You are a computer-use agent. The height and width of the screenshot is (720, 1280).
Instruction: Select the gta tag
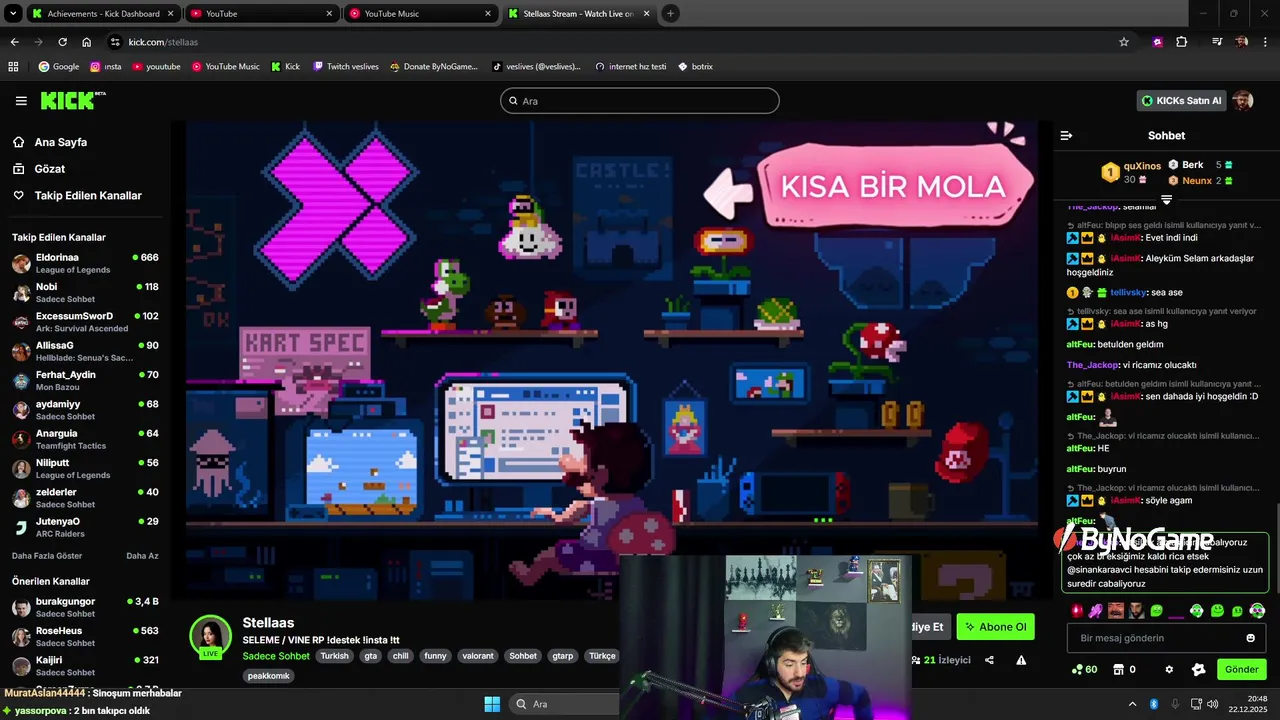tap(371, 656)
